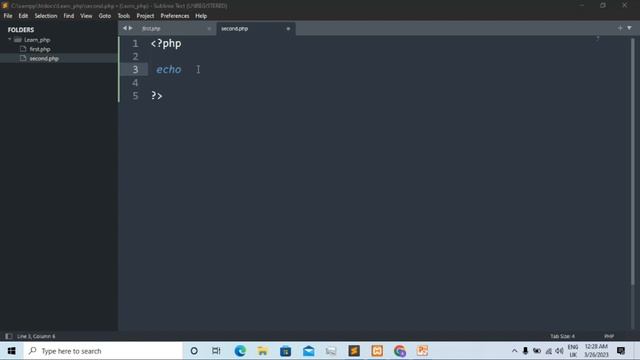Open the Project menu

(145, 16)
